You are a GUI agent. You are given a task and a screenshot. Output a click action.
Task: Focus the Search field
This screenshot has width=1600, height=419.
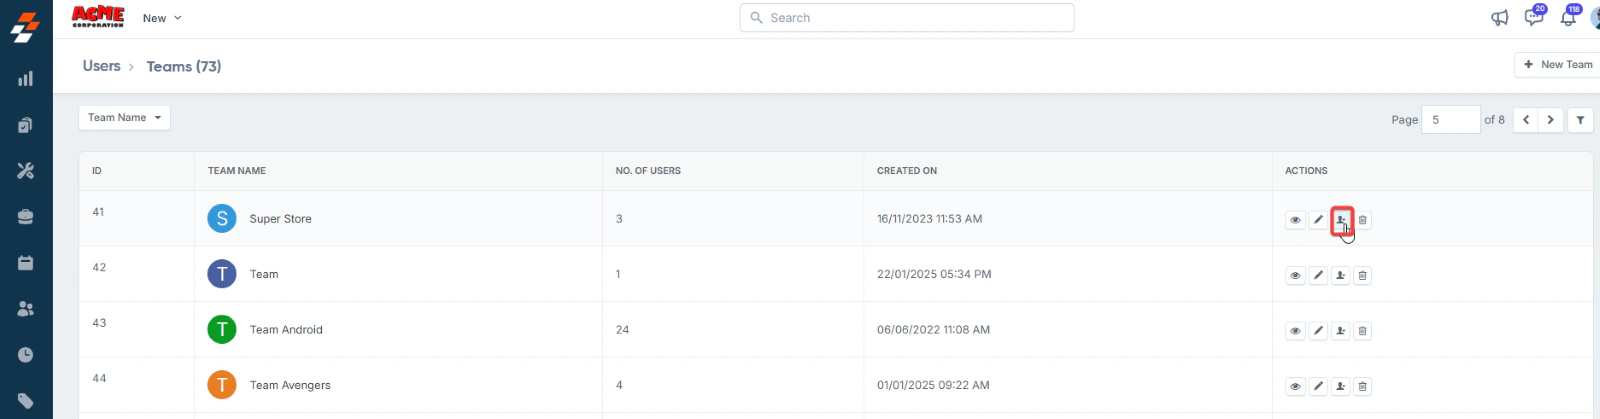(907, 18)
